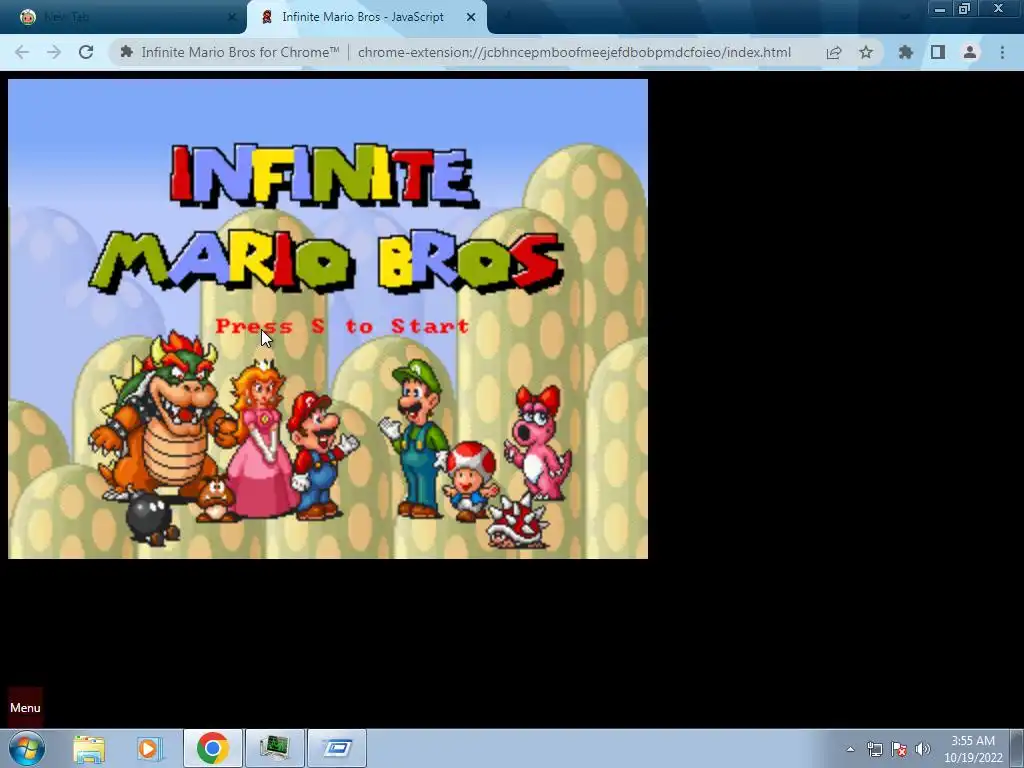This screenshot has width=1024, height=768.
Task: Open the blue window app in taskbar
Action: click(336, 748)
